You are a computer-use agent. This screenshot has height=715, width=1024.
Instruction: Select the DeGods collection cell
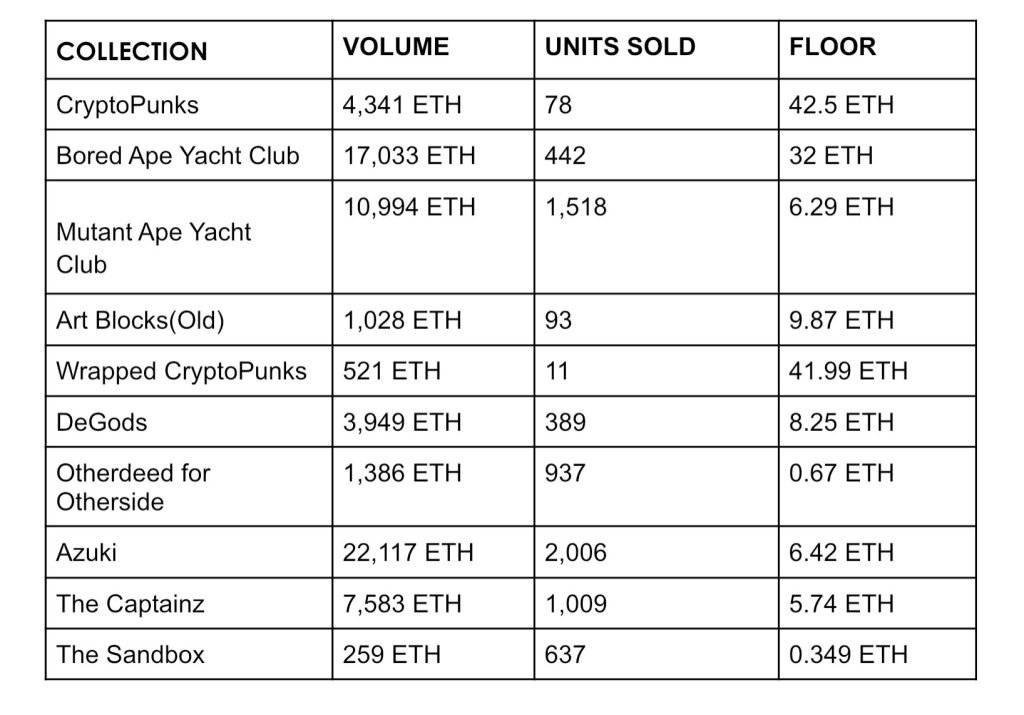(102, 423)
